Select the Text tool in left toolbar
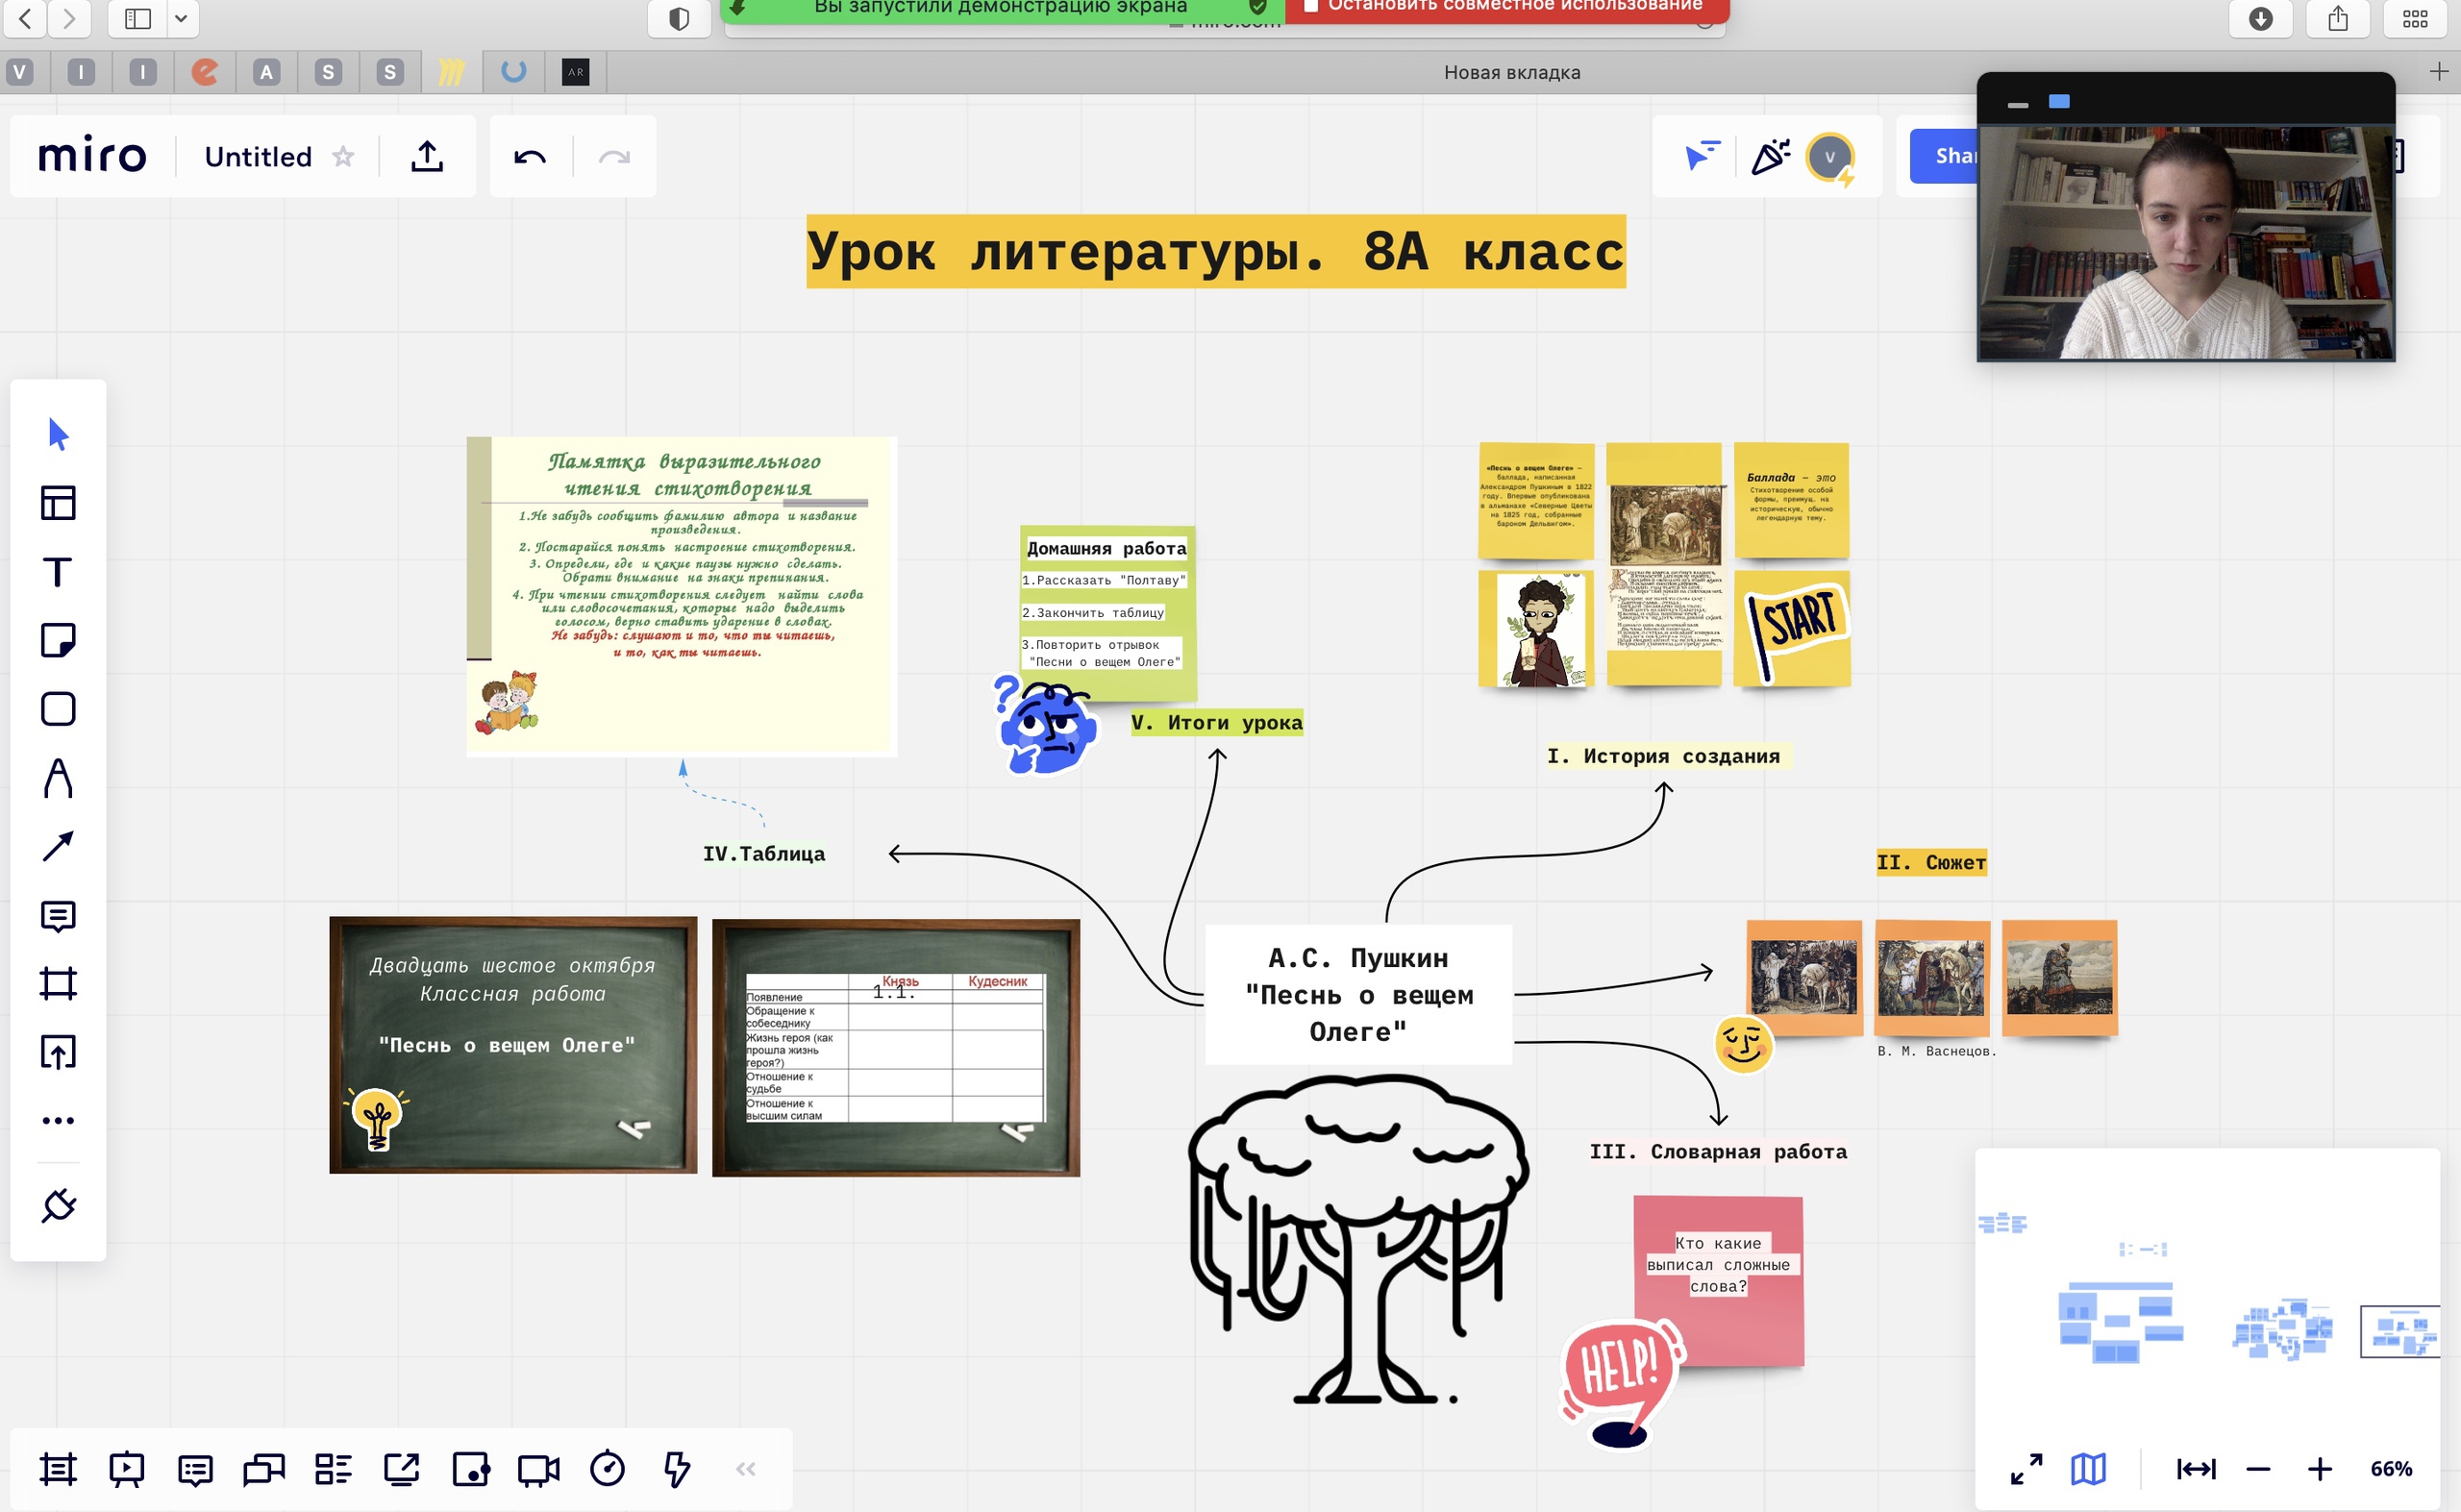Screen dimensions: 2461x1512 (x=58, y=572)
